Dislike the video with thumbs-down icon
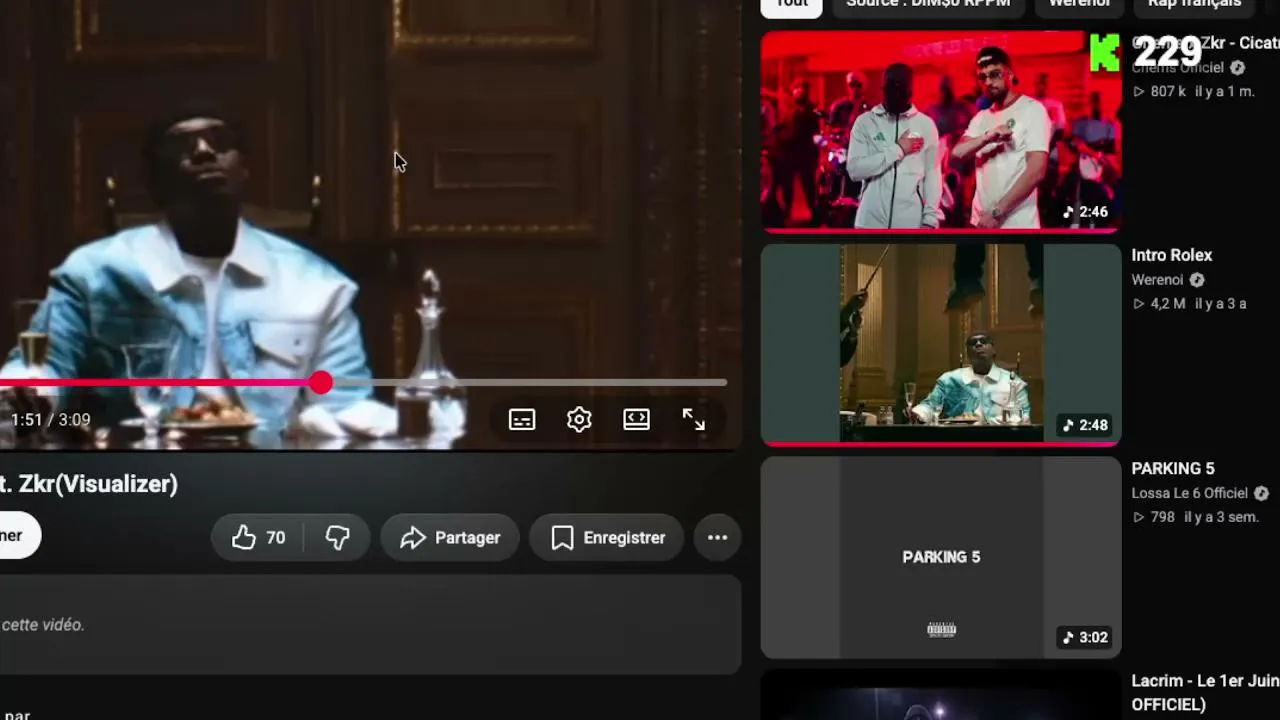1280x720 pixels. tap(338, 538)
